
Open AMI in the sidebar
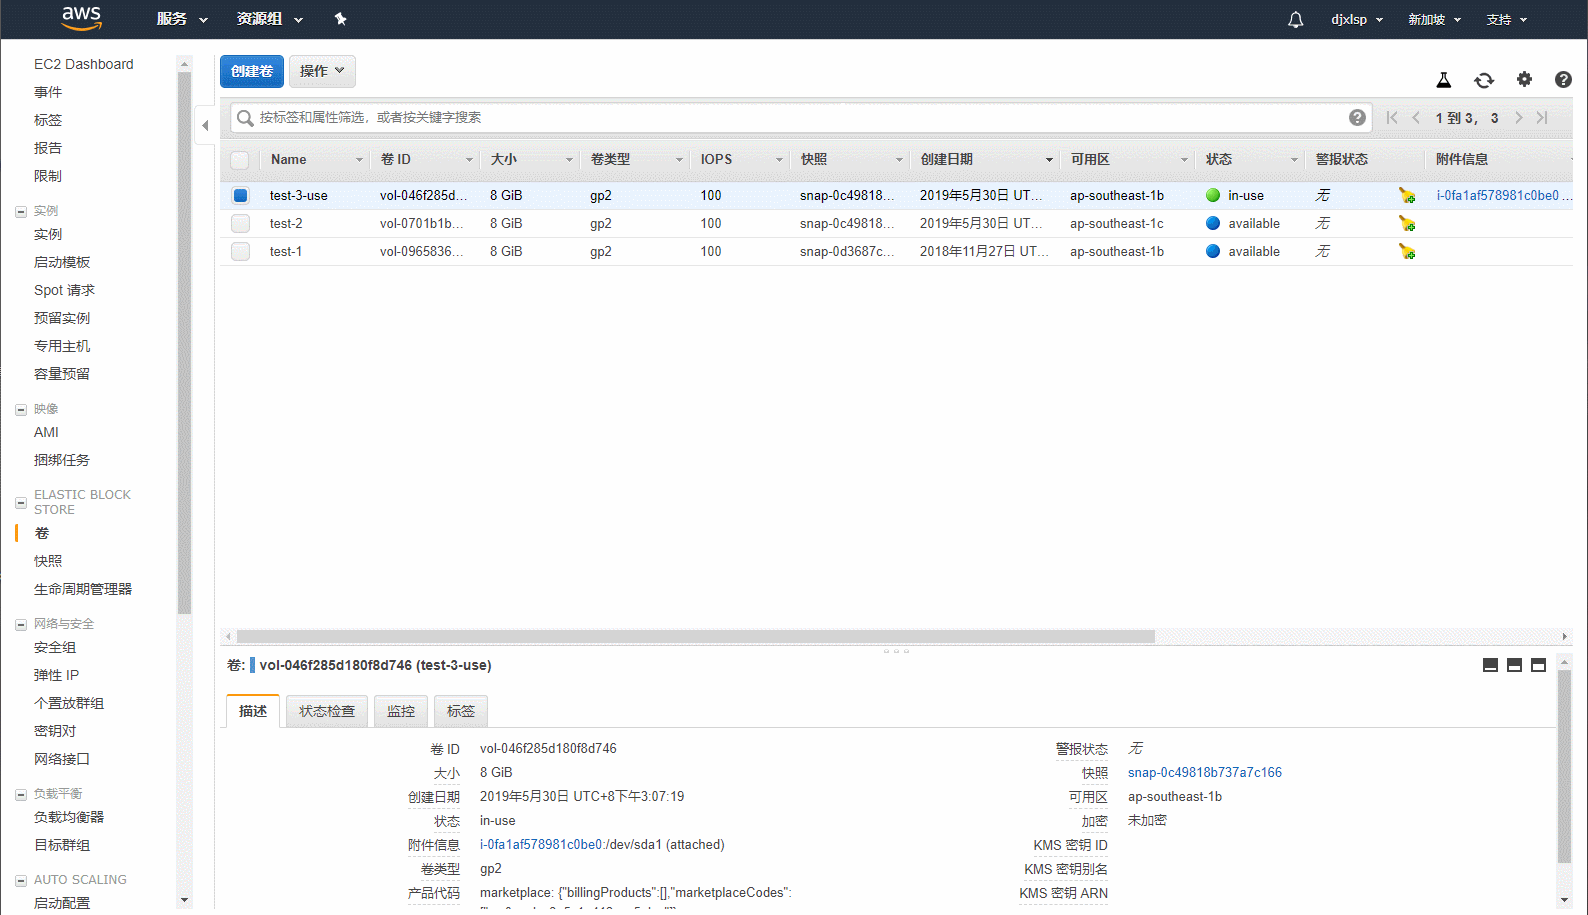[46, 432]
